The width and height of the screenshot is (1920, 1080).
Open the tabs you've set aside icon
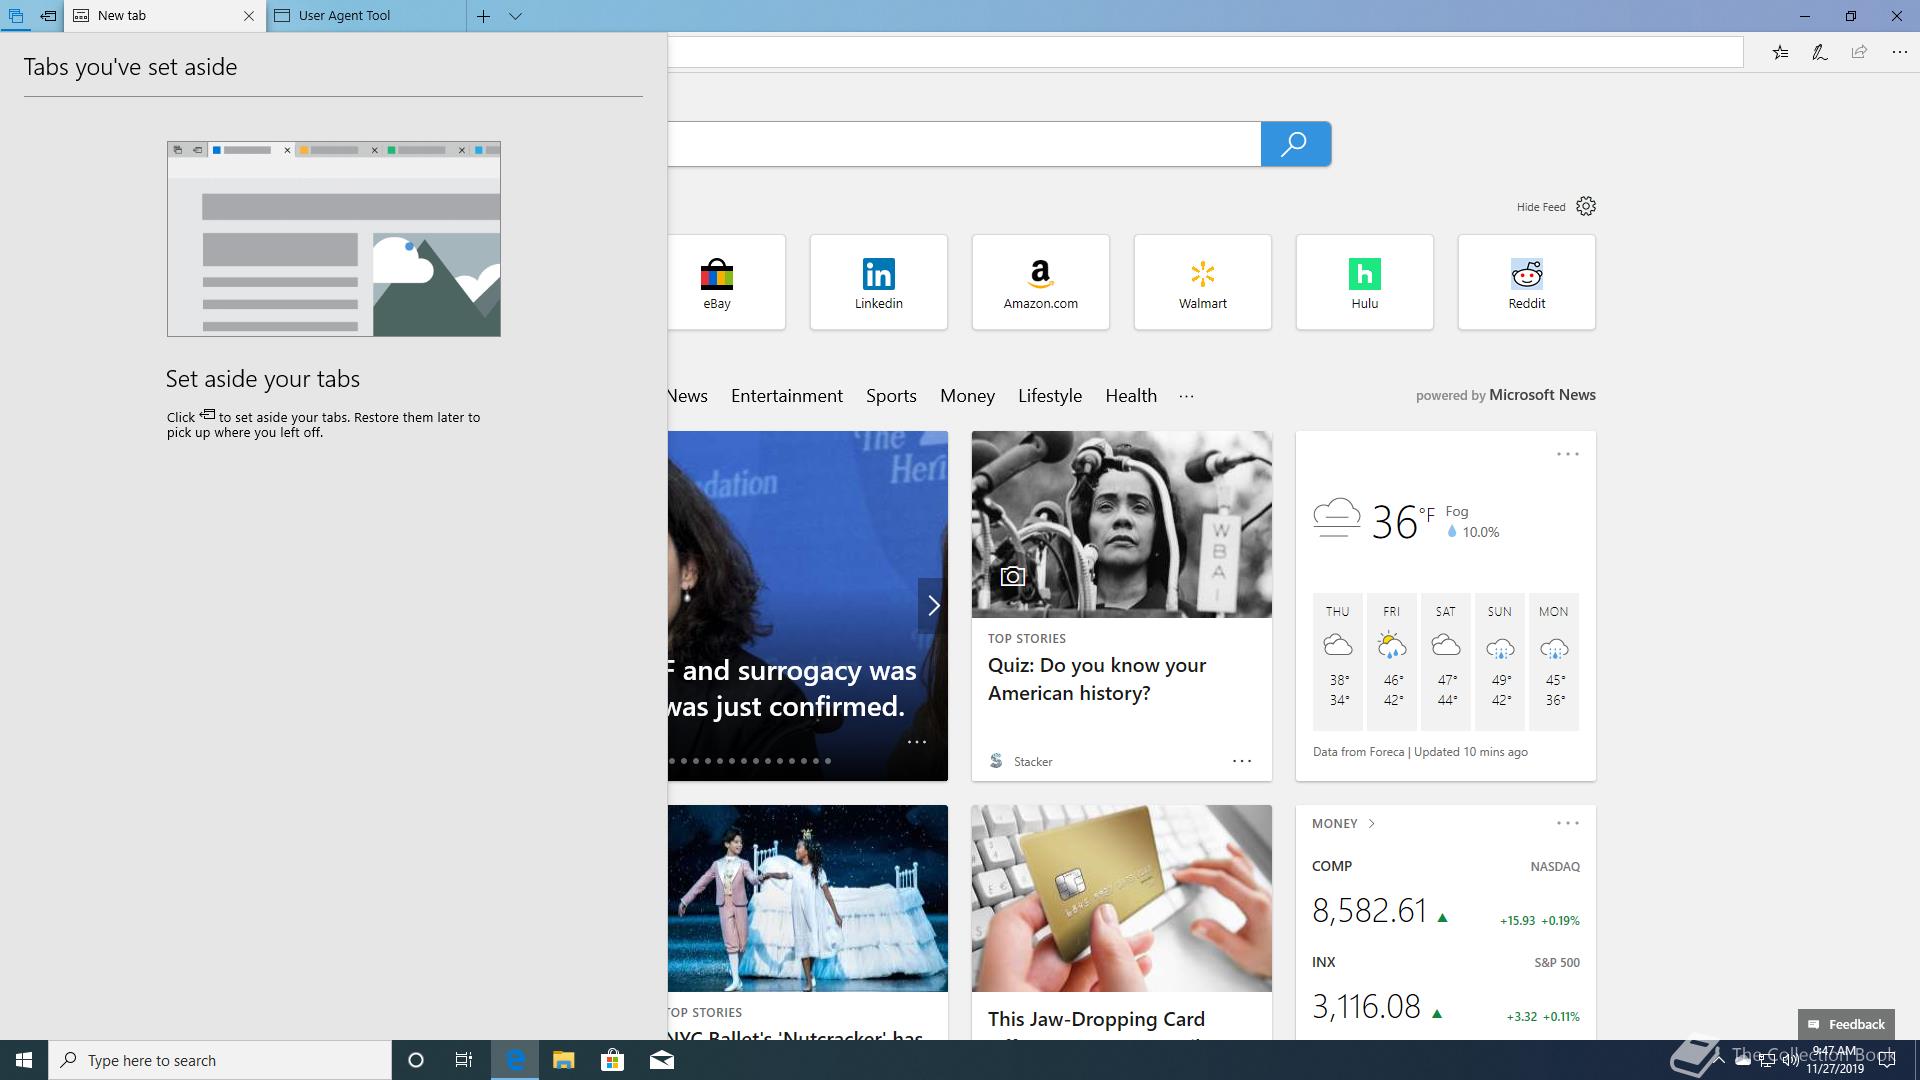click(15, 16)
